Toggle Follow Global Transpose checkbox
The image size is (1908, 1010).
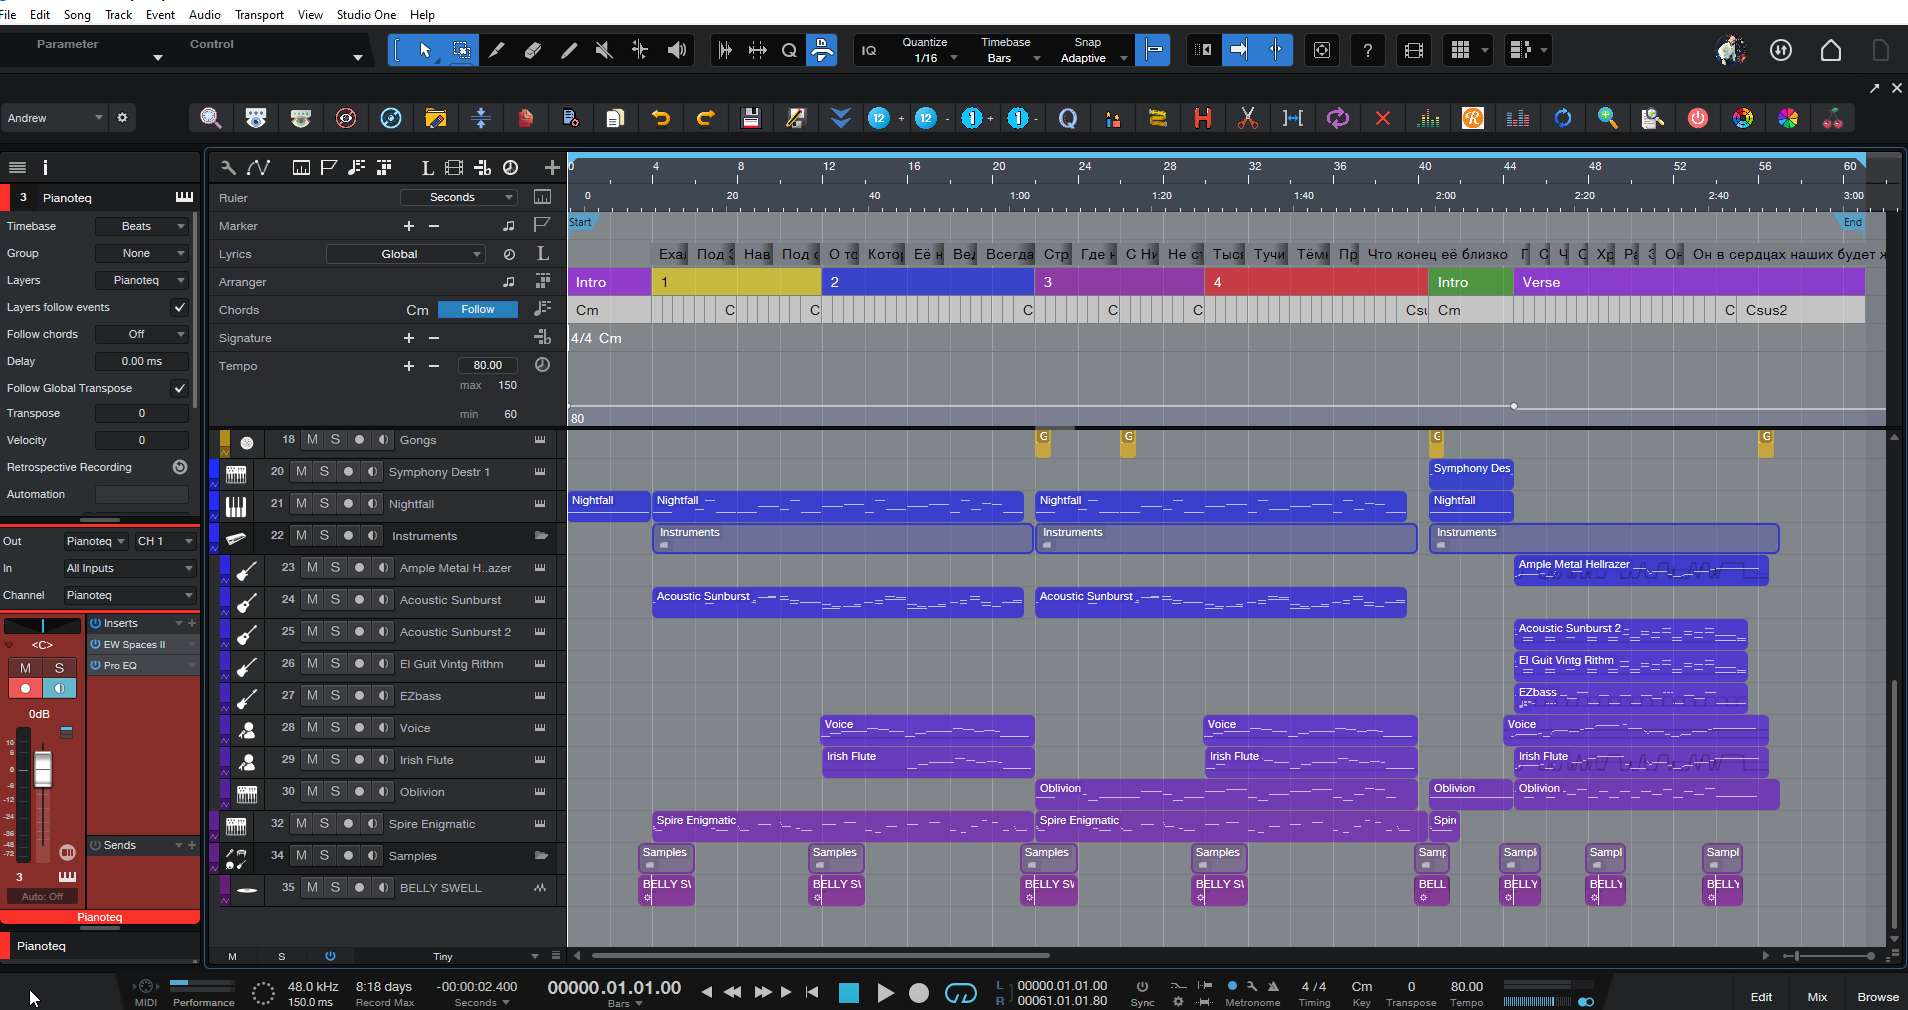[x=179, y=388]
